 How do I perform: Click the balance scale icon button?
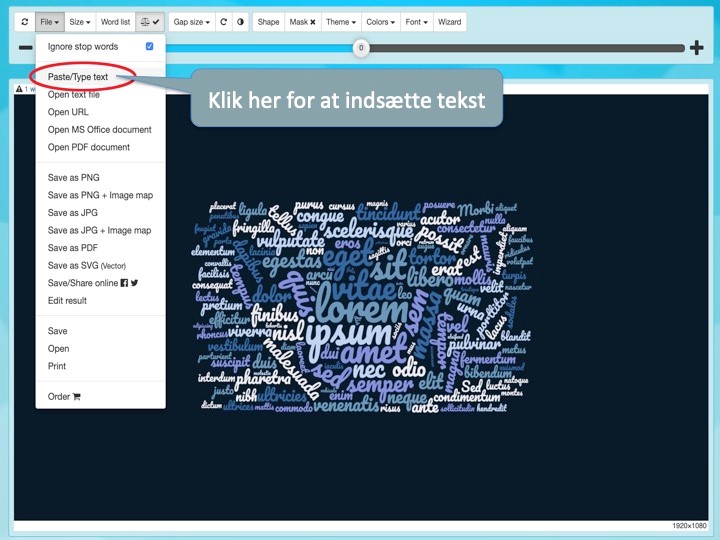(149, 21)
